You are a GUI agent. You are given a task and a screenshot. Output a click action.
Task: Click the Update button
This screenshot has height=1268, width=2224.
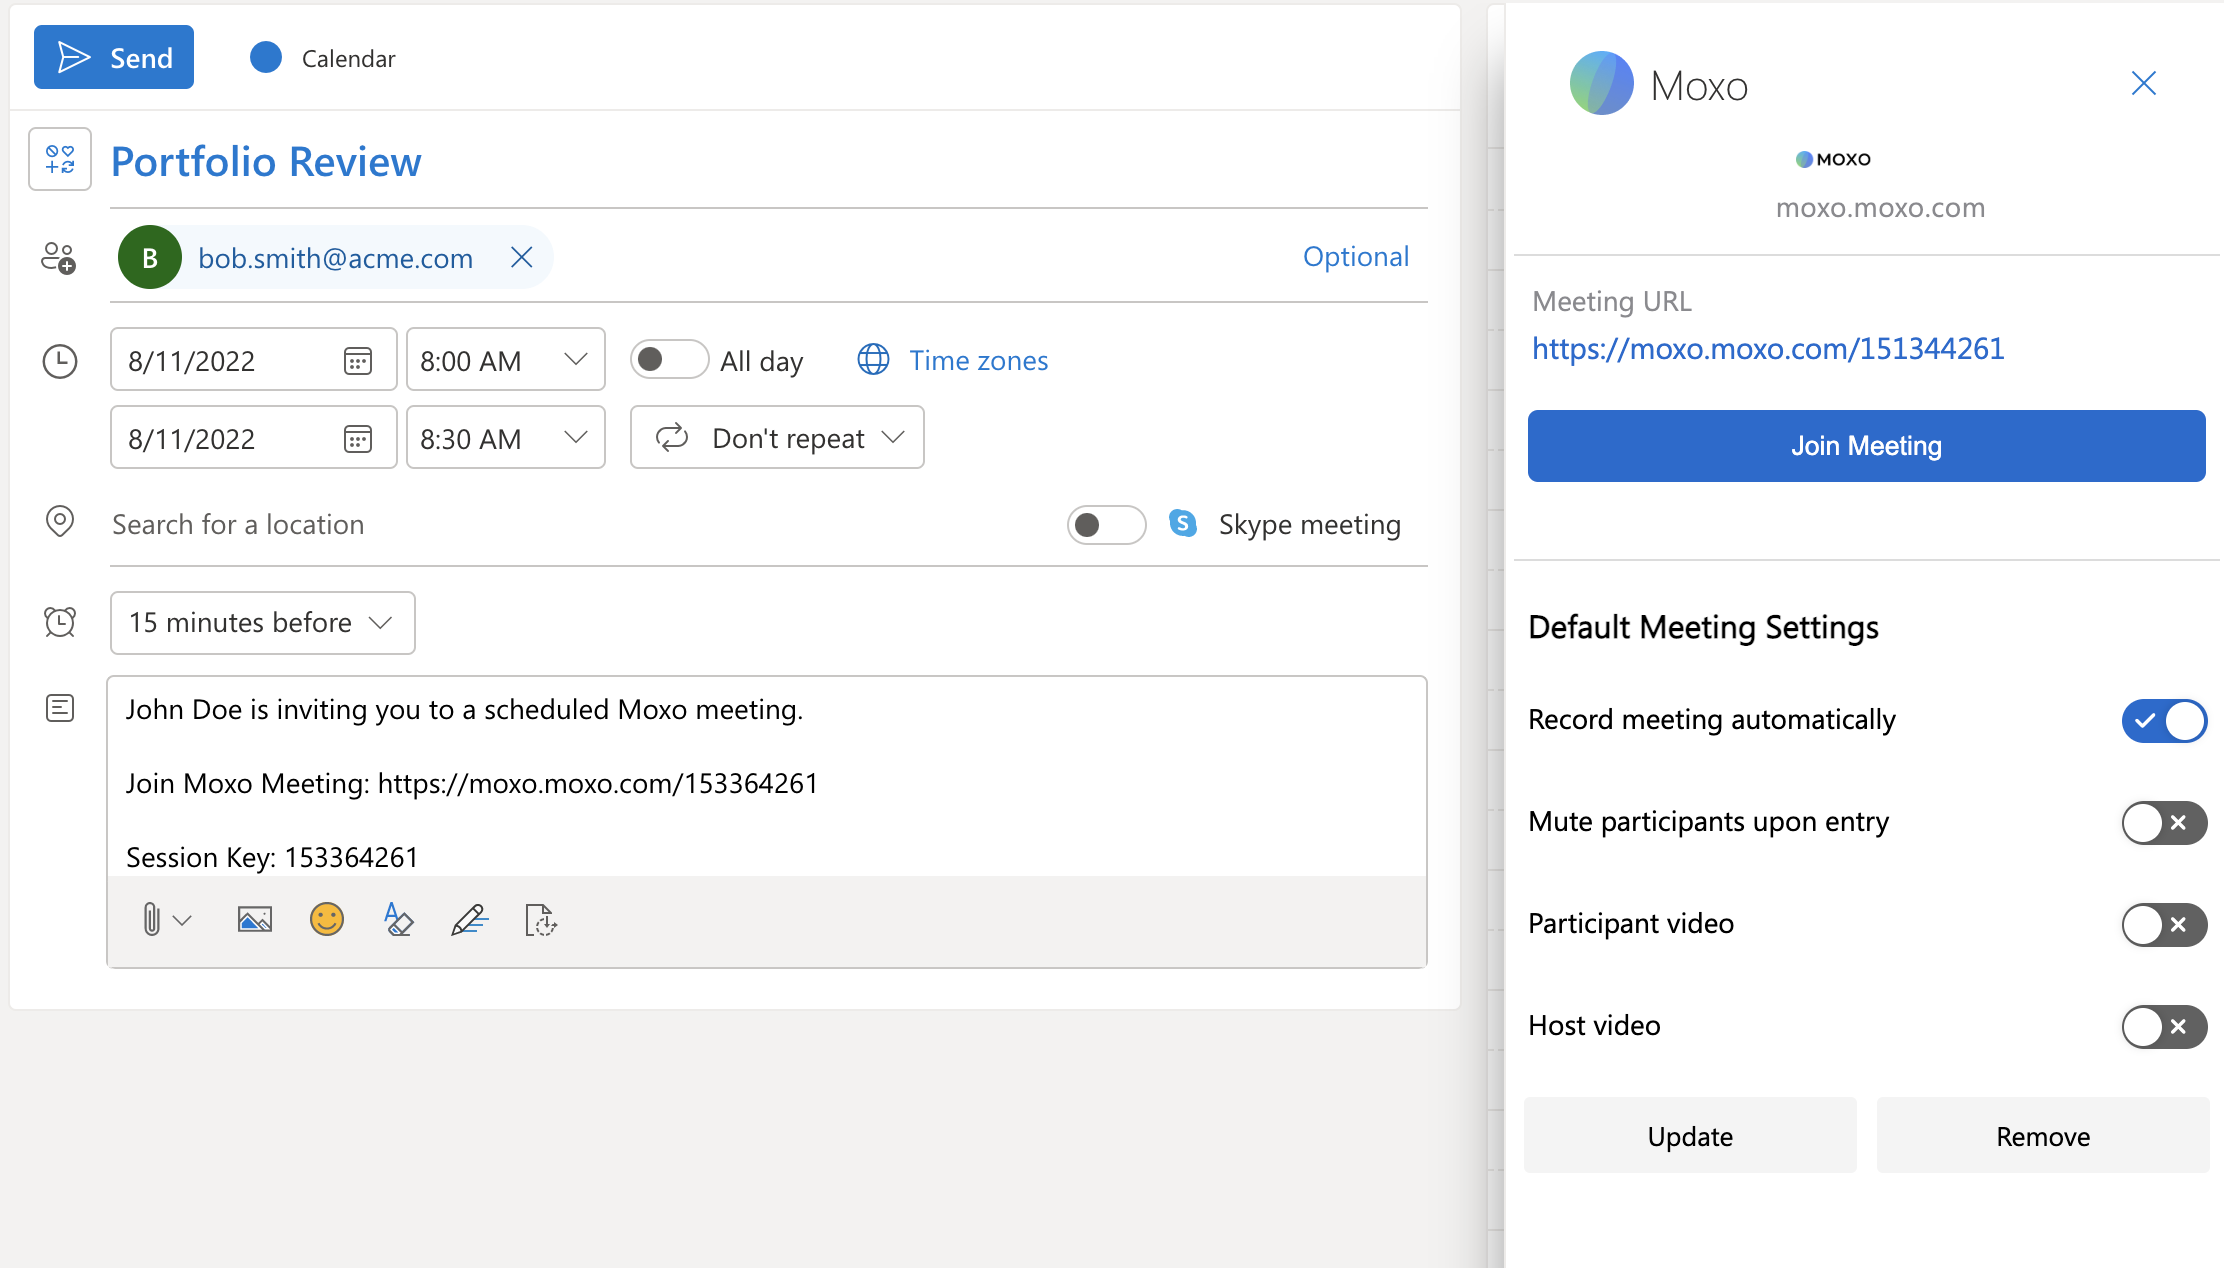(x=1690, y=1136)
